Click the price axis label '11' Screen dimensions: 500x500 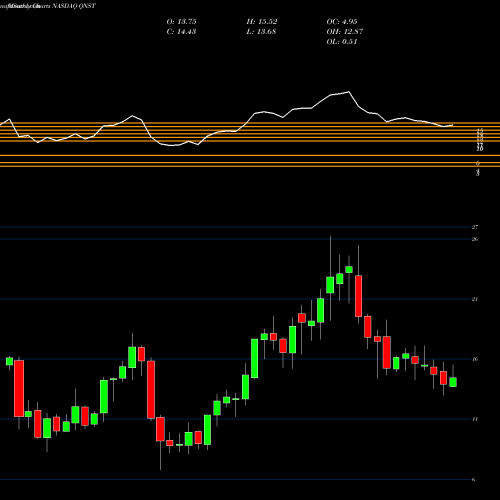[475, 419]
